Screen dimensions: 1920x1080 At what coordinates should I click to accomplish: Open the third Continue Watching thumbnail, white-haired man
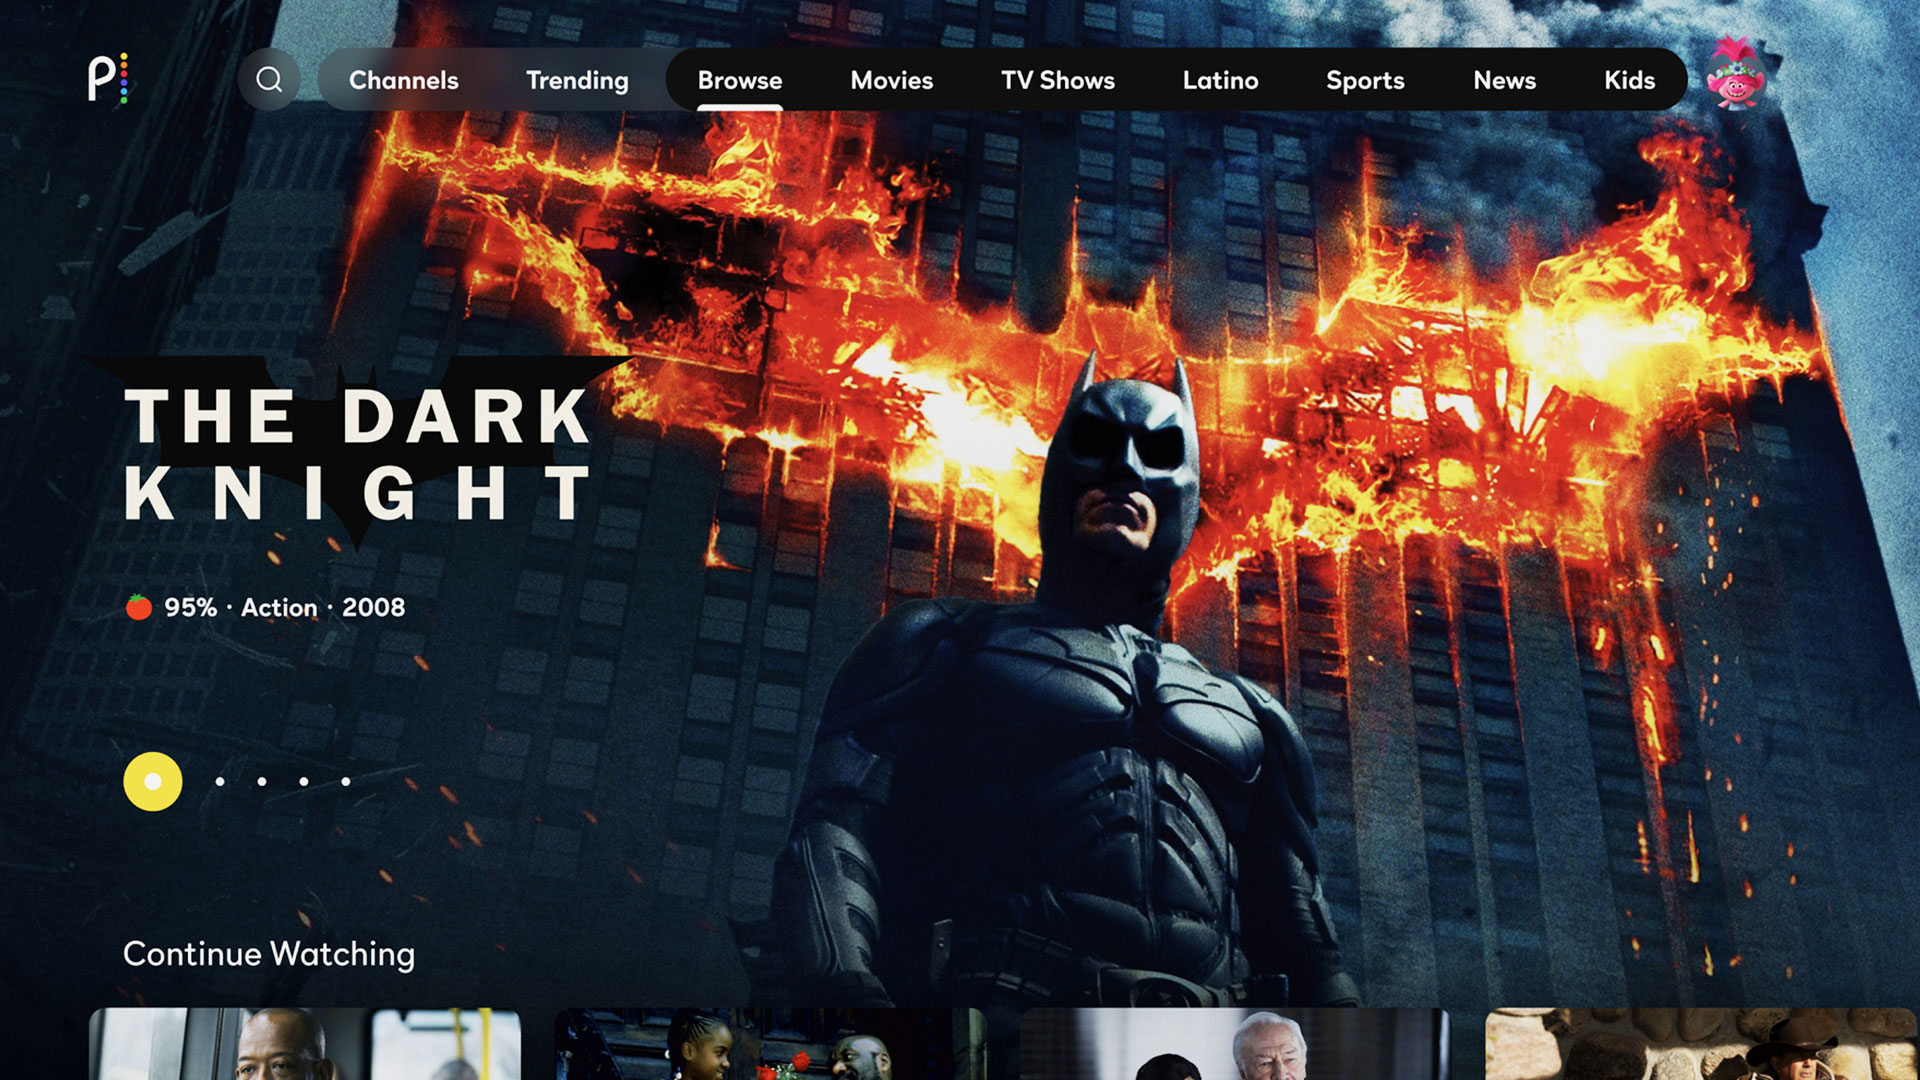coord(1235,1044)
